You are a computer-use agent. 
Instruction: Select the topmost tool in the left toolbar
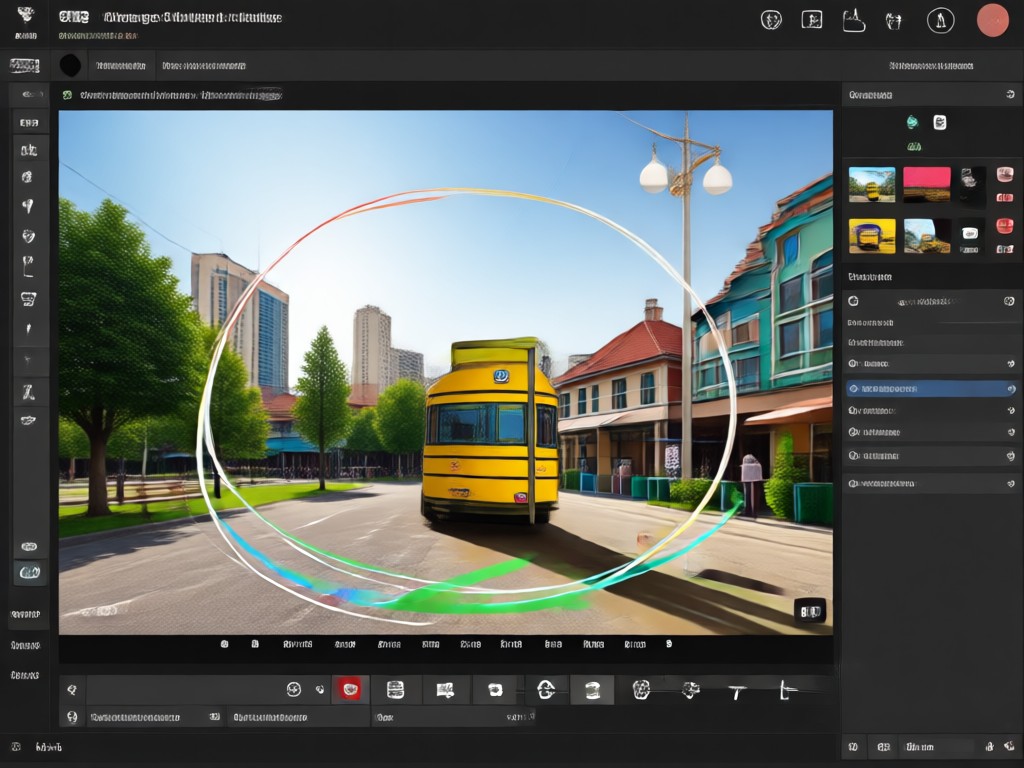tap(29, 95)
